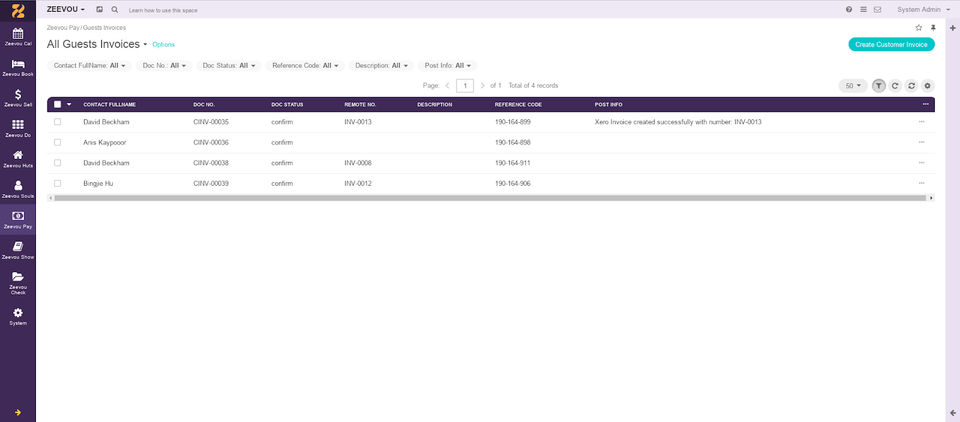Open Doc No. filter dropdown

pos(164,66)
